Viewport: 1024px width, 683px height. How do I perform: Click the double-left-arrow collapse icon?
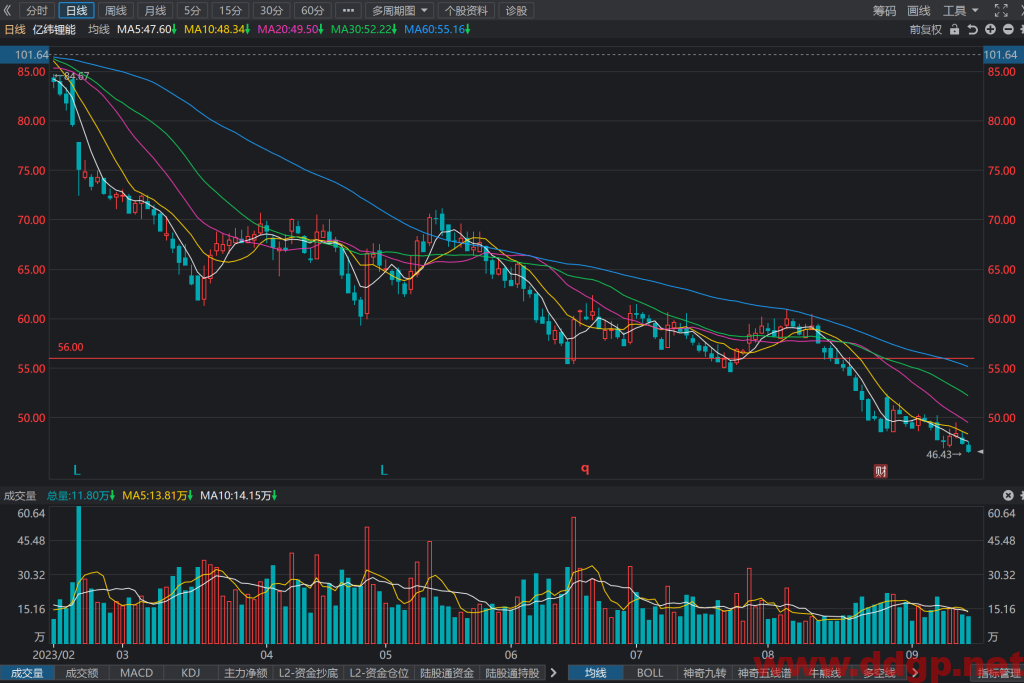(7, 10)
